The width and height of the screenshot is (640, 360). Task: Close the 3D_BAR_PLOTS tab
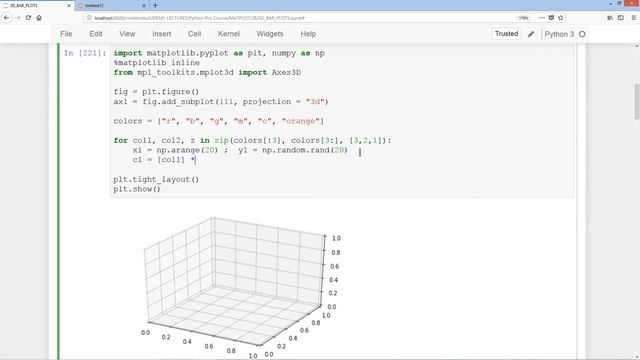(x=69, y=6)
